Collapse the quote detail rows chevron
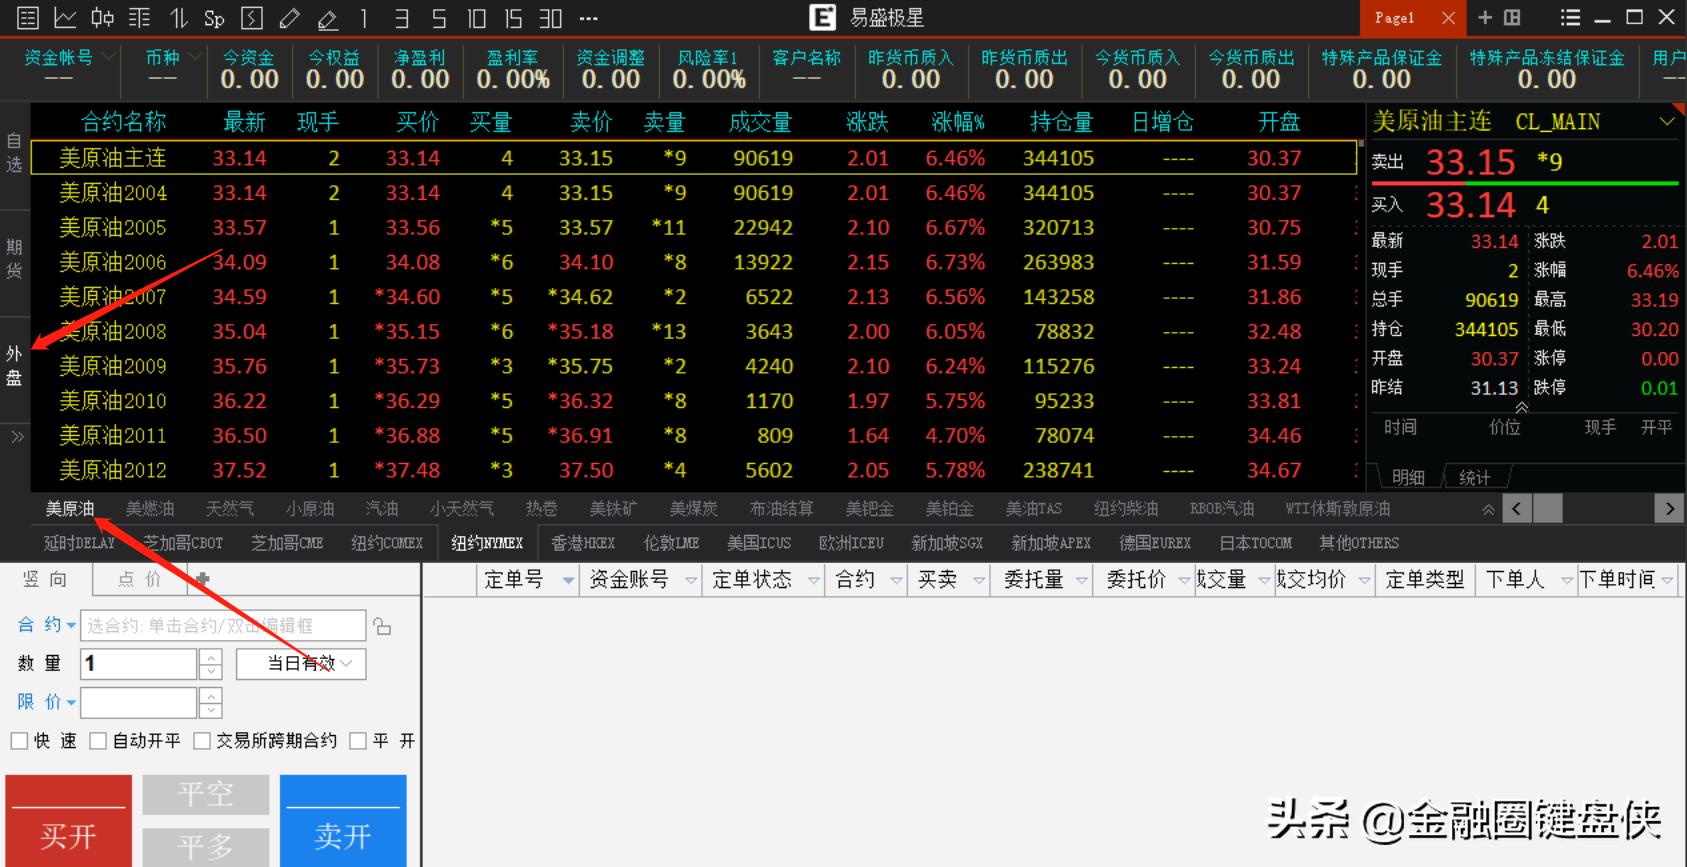Image resolution: width=1687 pixels, height=867 pixels. click(x=1521, y=407)
